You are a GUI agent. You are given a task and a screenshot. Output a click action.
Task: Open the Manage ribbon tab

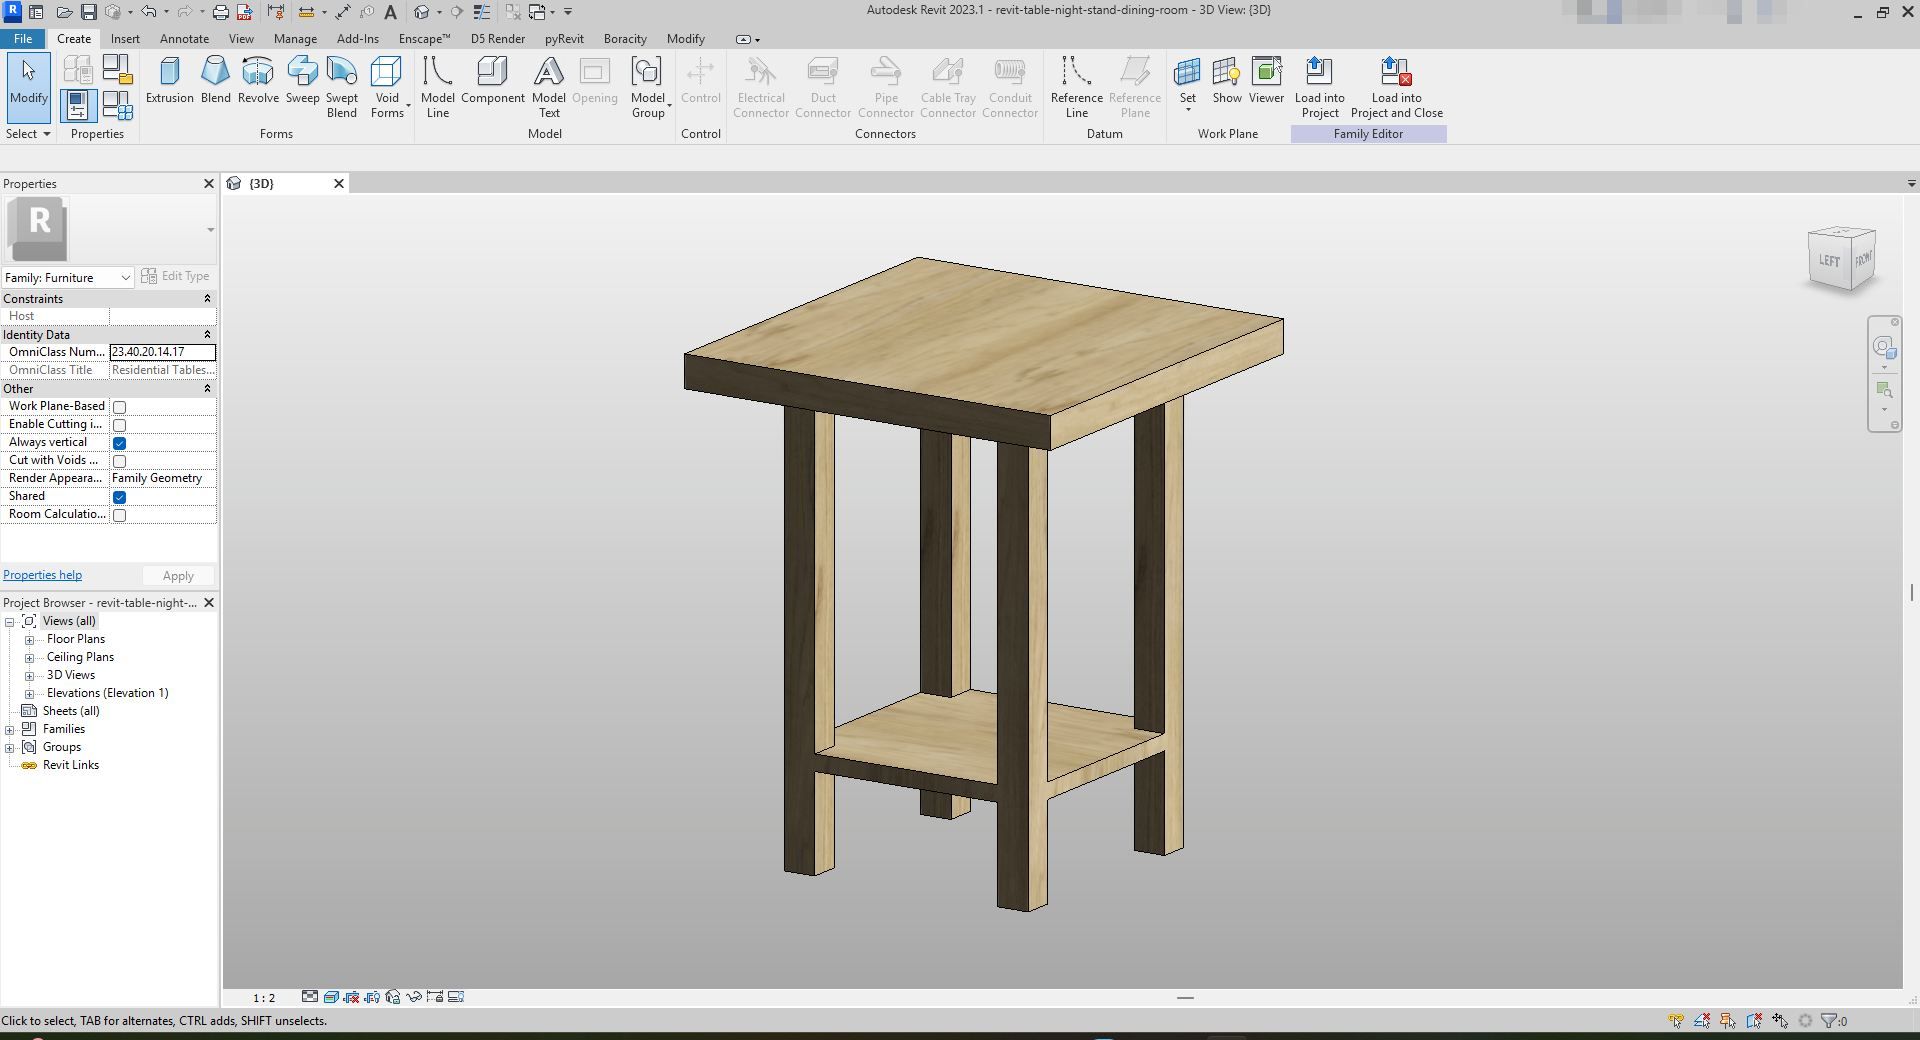pyautogui.click(x=295, y=39)
